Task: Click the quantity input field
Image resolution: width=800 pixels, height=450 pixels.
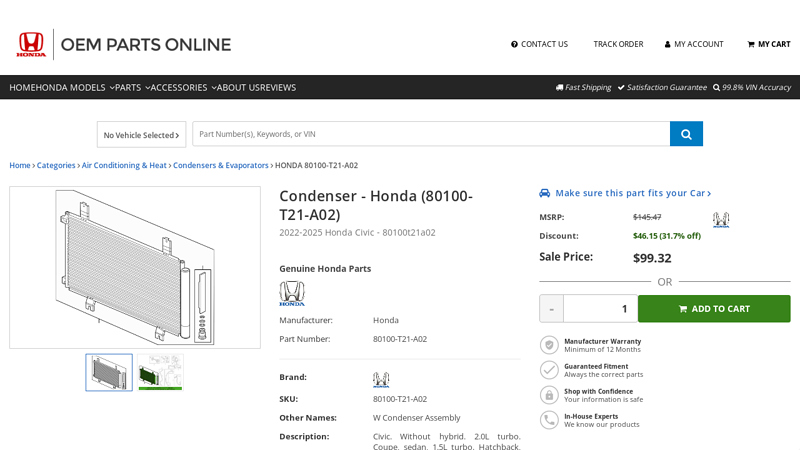Action: [x=600, y=308]
